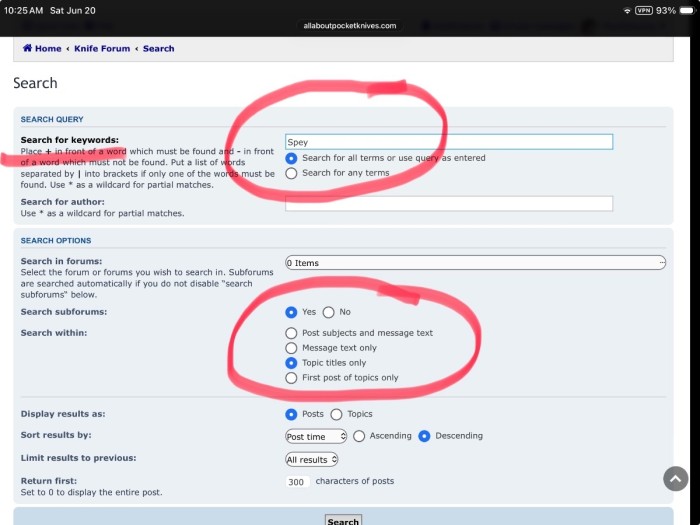Screen dimensions: 700x525
Task: Select First post of topics only
Action: (291, 378)
